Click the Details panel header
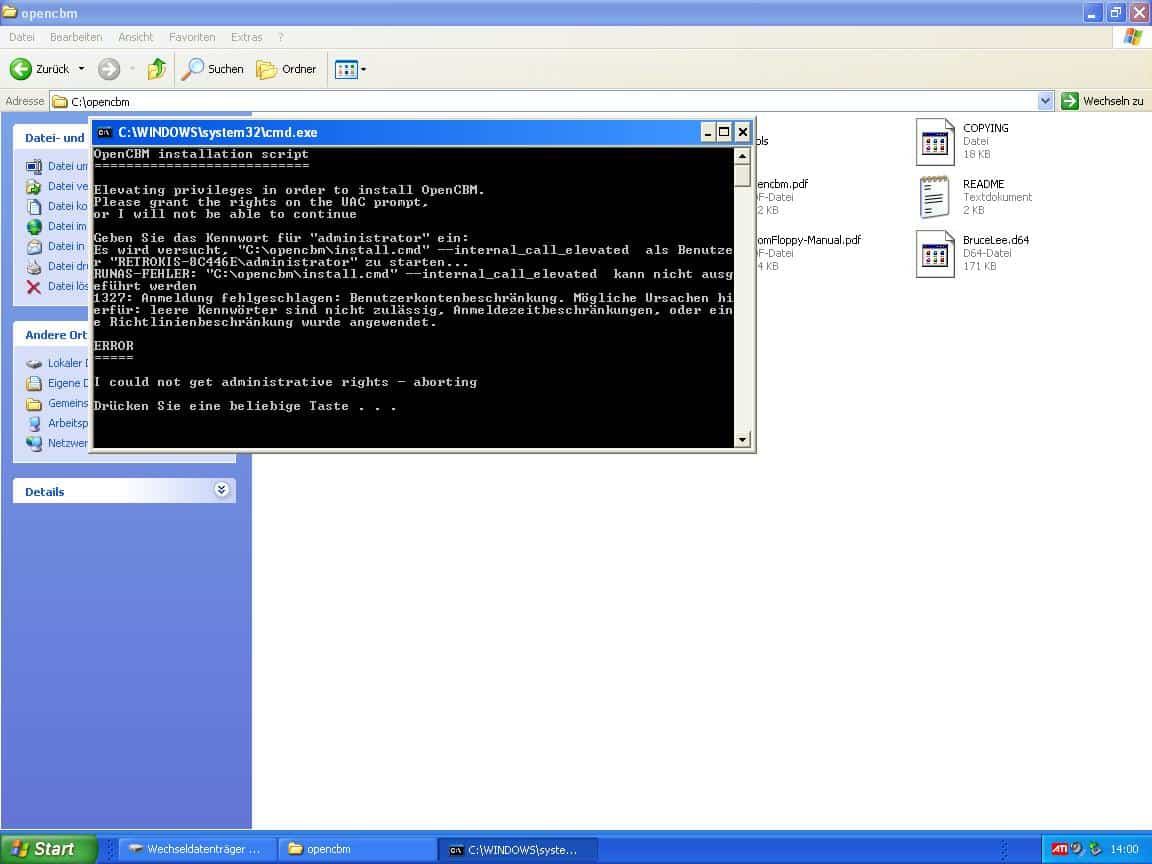Viewport: 1152px width, 864px height. click(124, 491)
